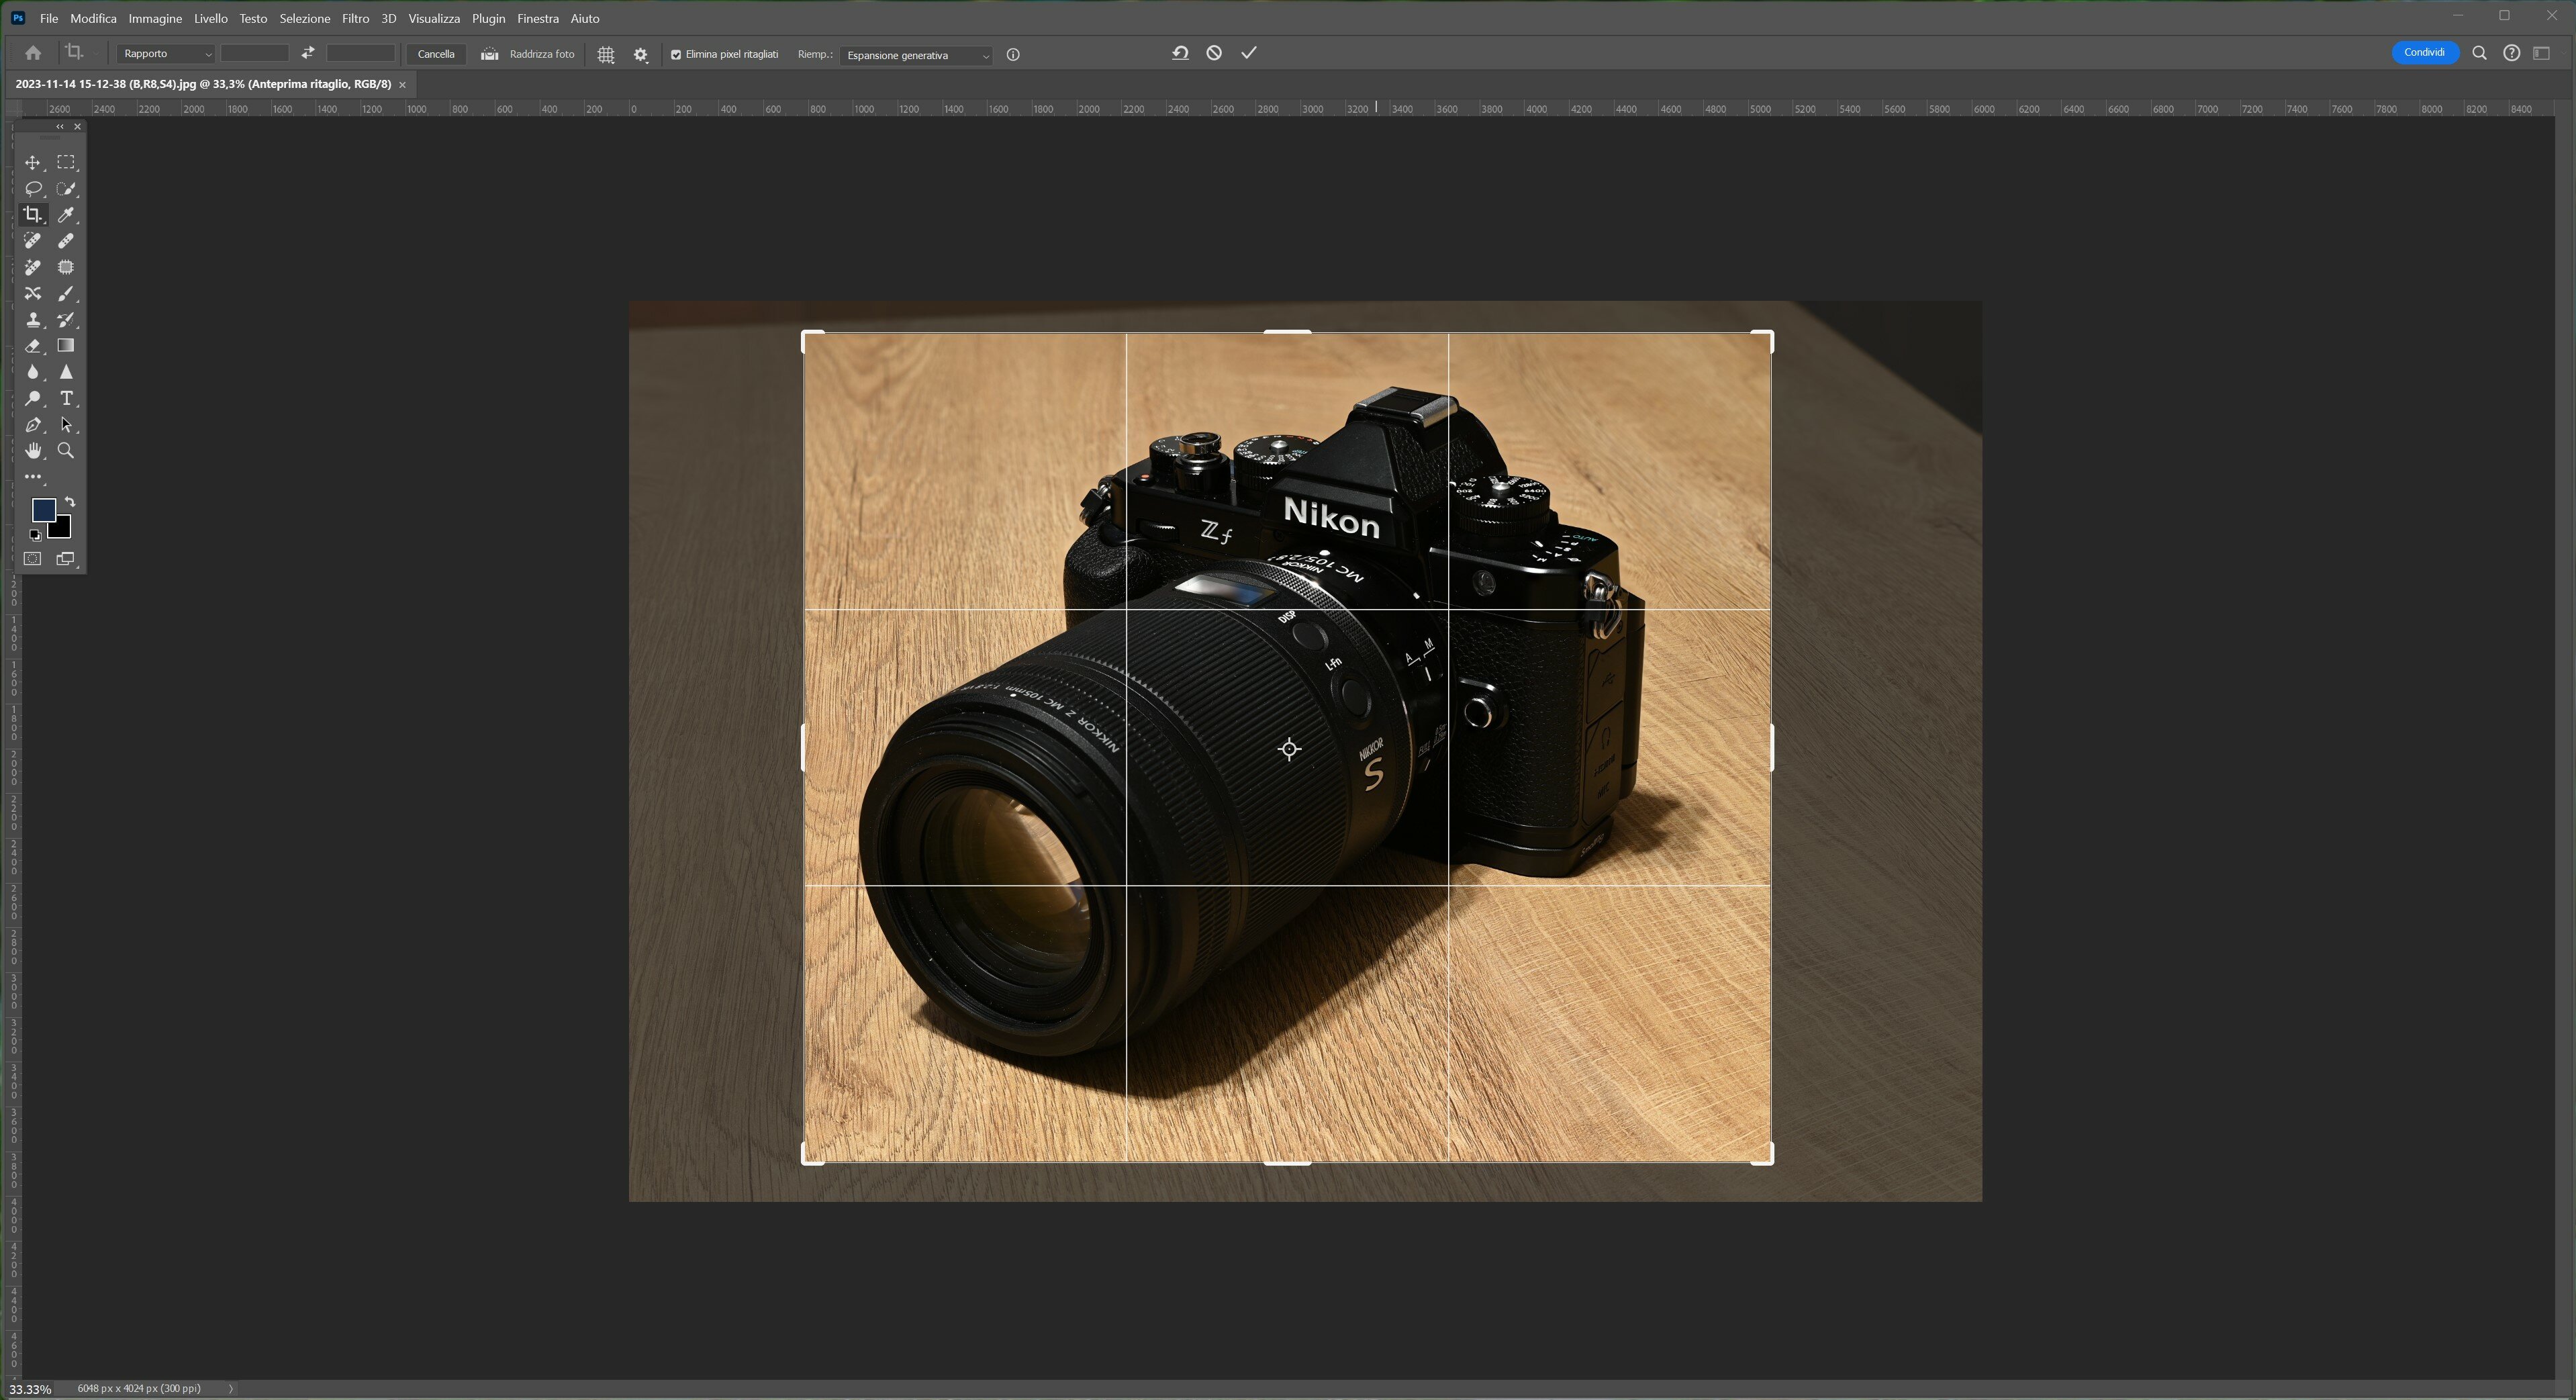Open the Filtro menu

pyautogui.click(x=355, y=18)
